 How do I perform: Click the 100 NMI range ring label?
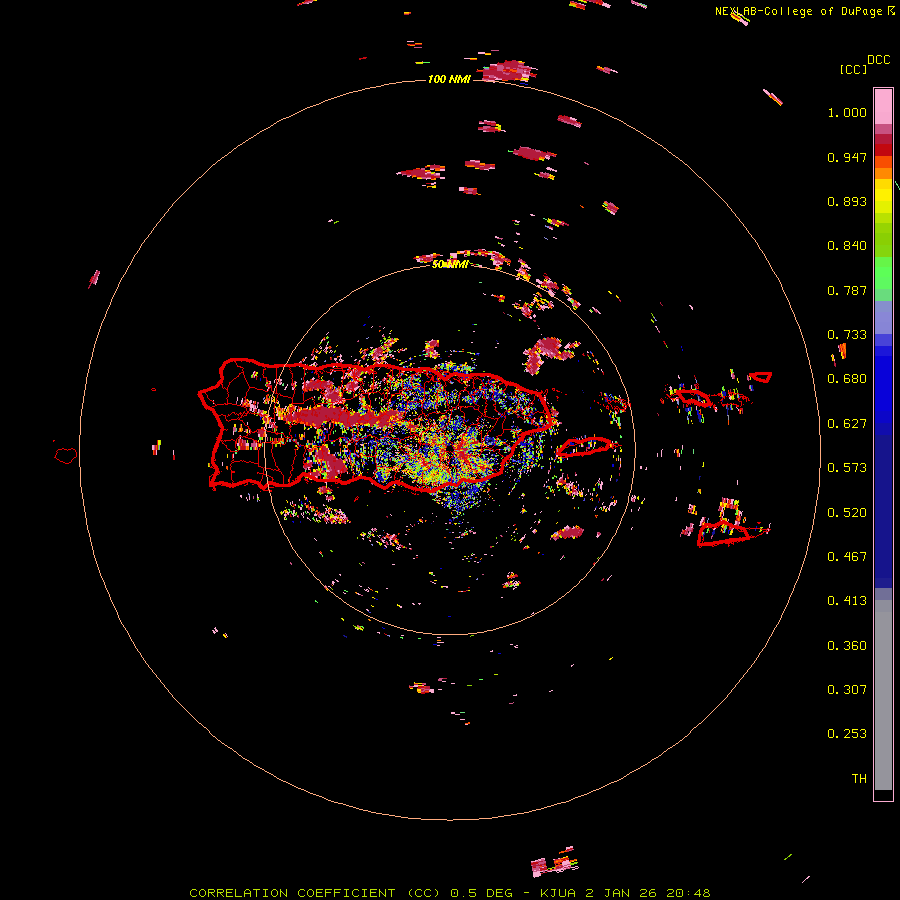pyautogui.click(x=449, y=79)
